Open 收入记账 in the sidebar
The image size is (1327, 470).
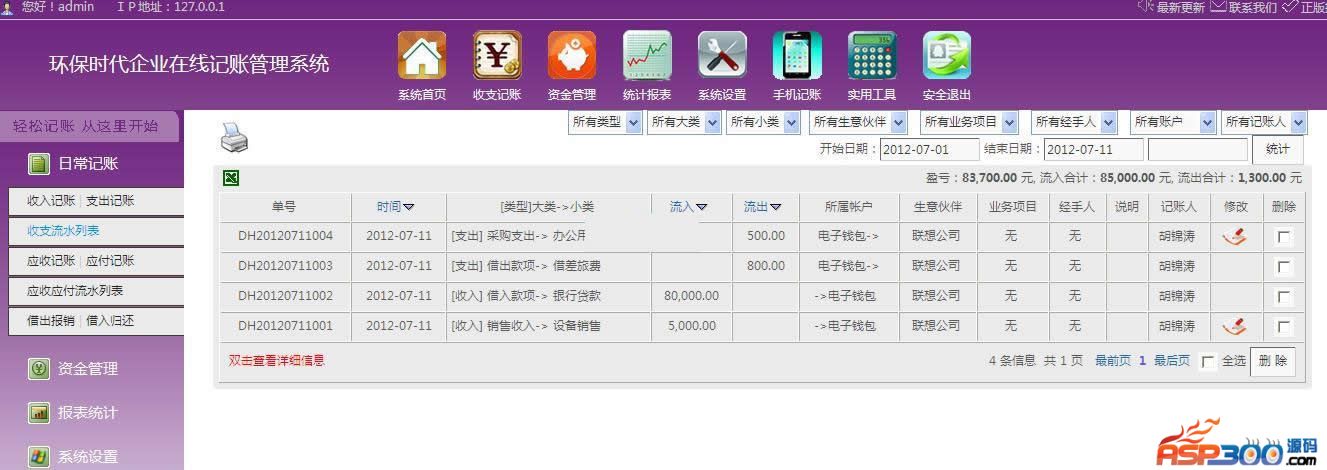click(51, 200)
